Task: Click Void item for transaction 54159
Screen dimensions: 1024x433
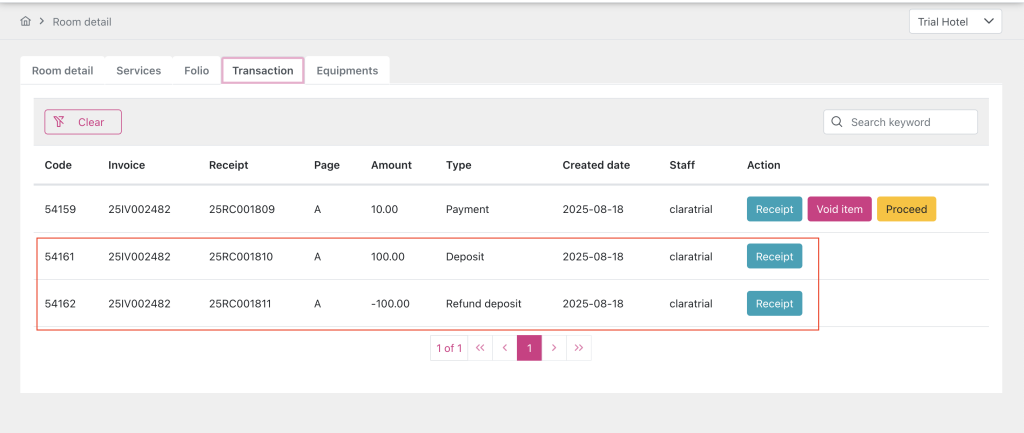Action: 839,209
